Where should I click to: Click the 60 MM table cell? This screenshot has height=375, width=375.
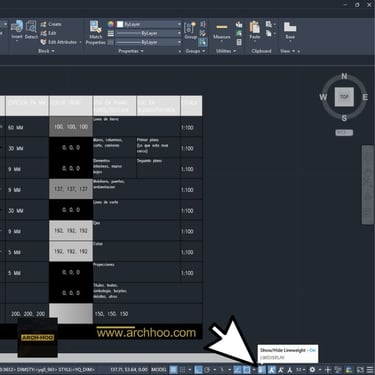tap(27, 127)
